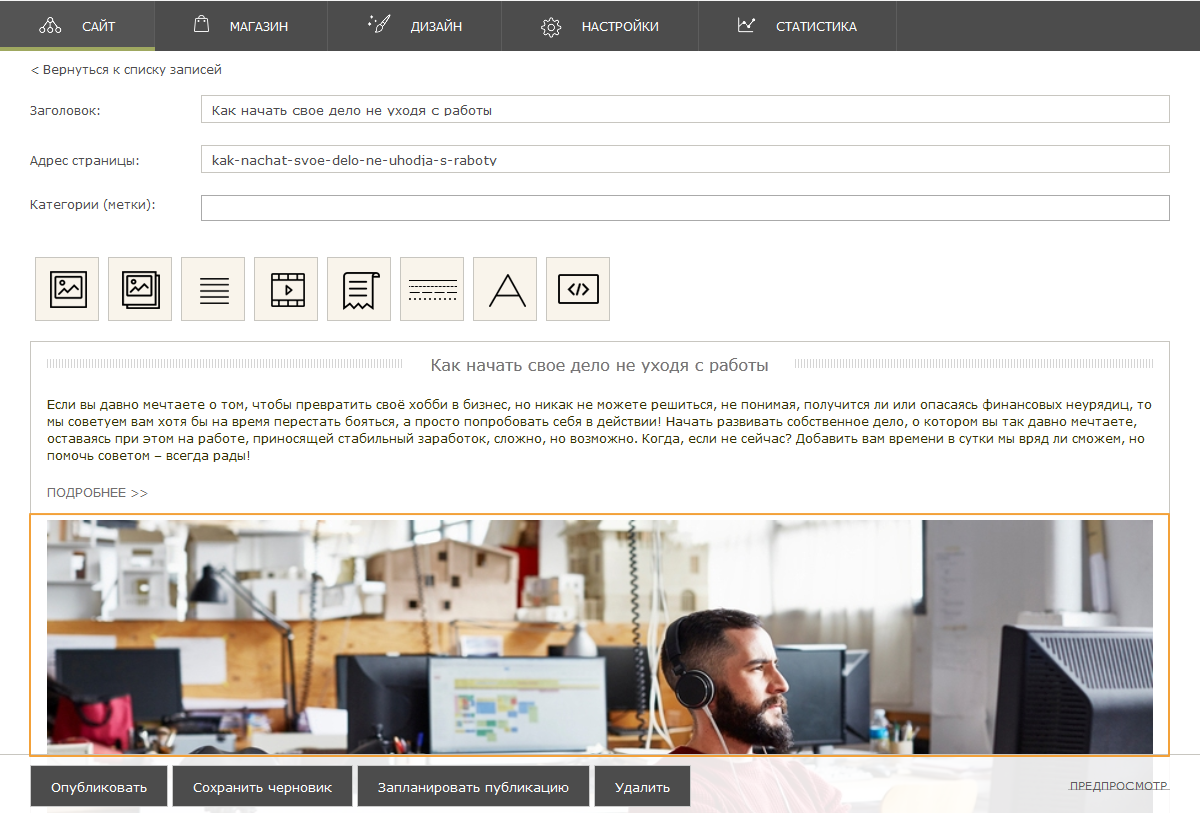Screen dimensions: 1200x813
Task: Click the site structure icon in Сайт tab
Action: (x=50, y=26)
